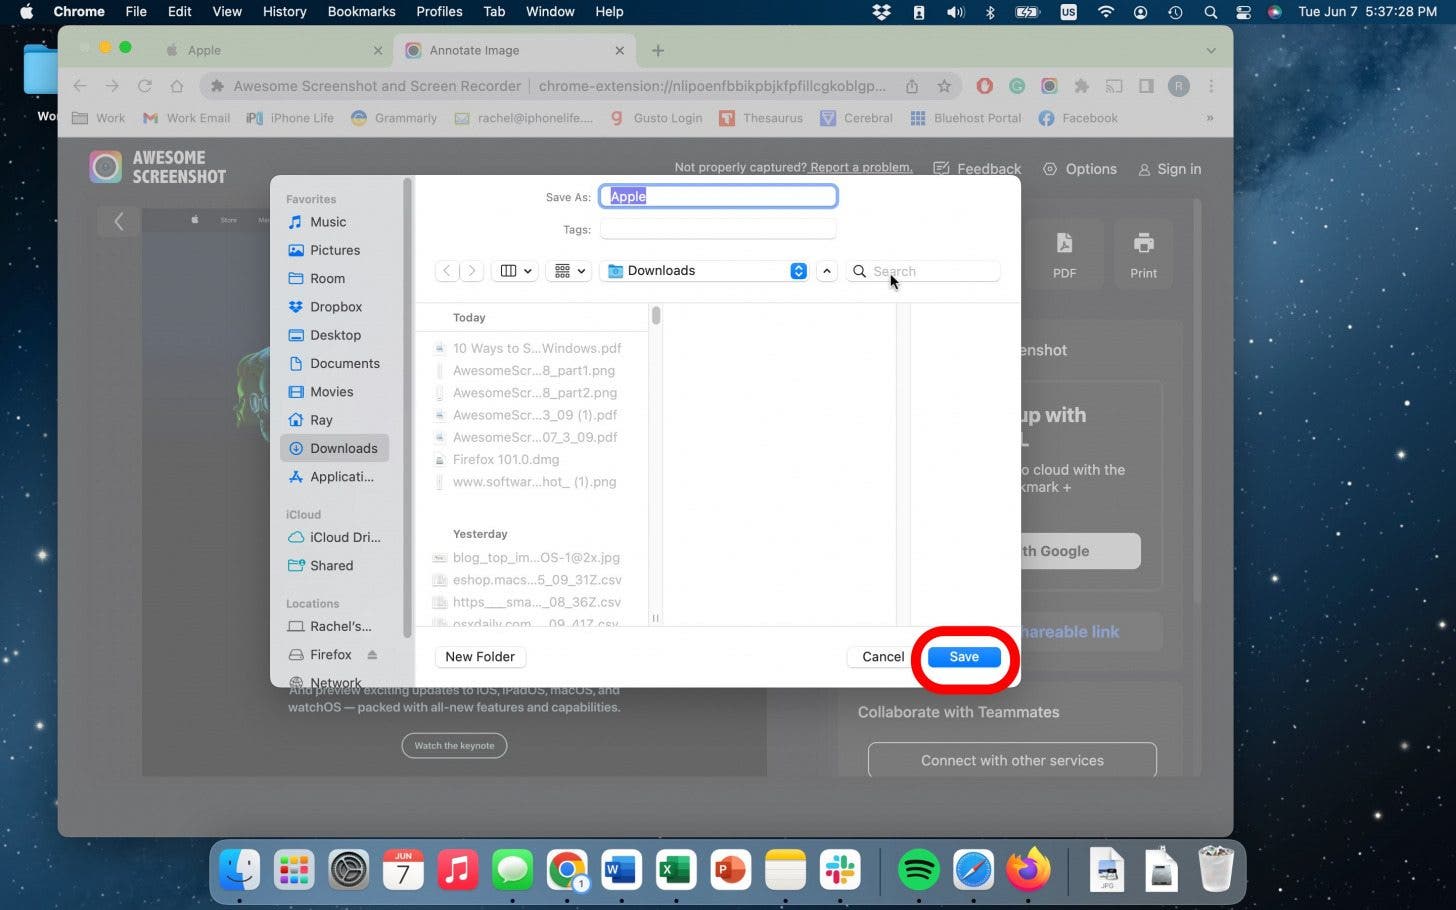
Task: Open Finder from the Dock
Action: tap(240, 870)
